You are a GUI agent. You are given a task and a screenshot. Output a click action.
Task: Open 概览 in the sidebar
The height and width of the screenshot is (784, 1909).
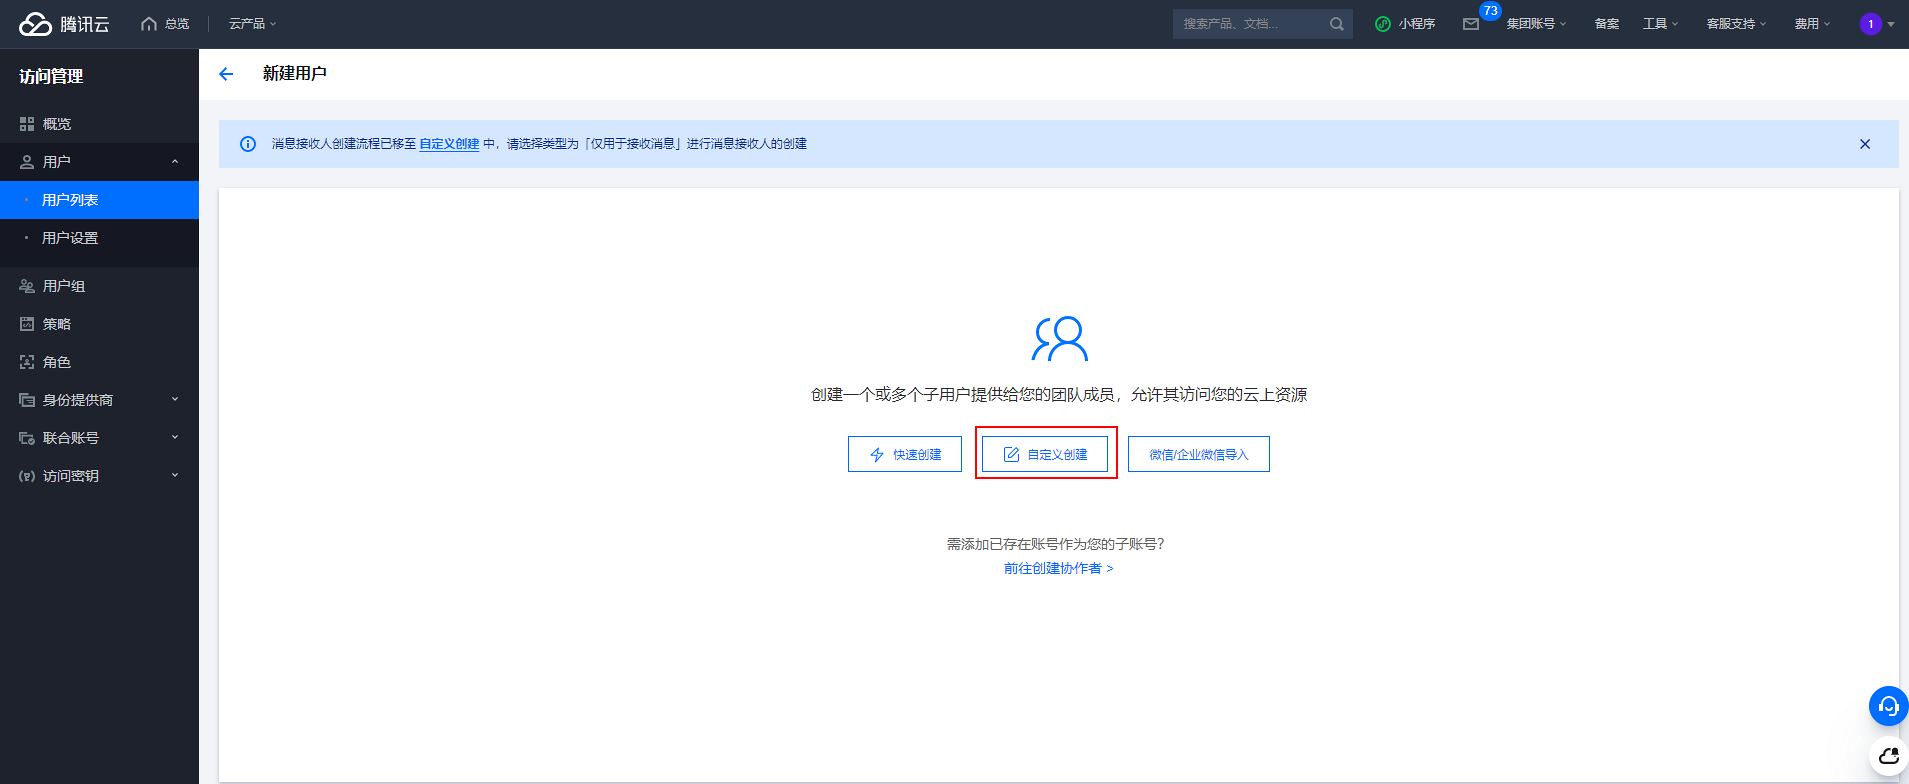(x=99, y=124)
